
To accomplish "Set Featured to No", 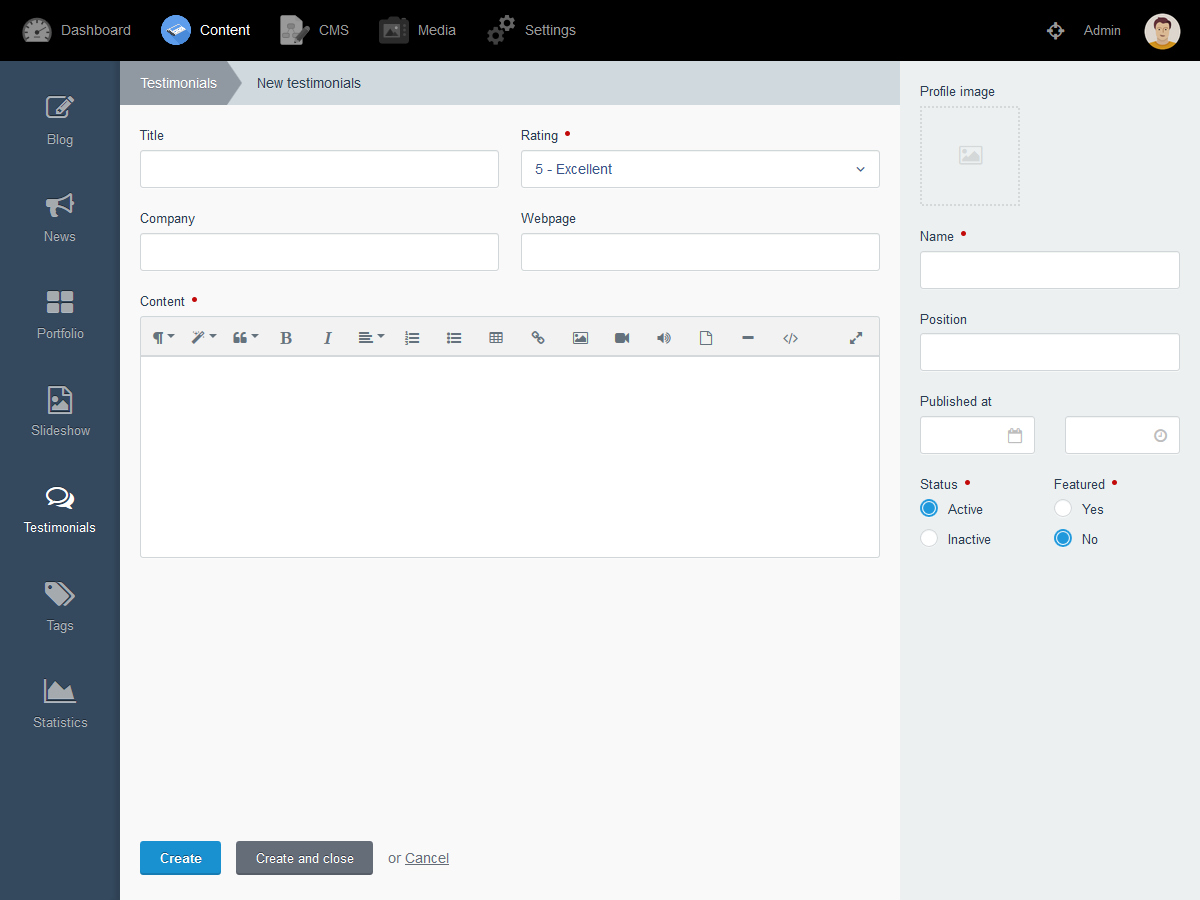I will click(x=1063, y=538).
